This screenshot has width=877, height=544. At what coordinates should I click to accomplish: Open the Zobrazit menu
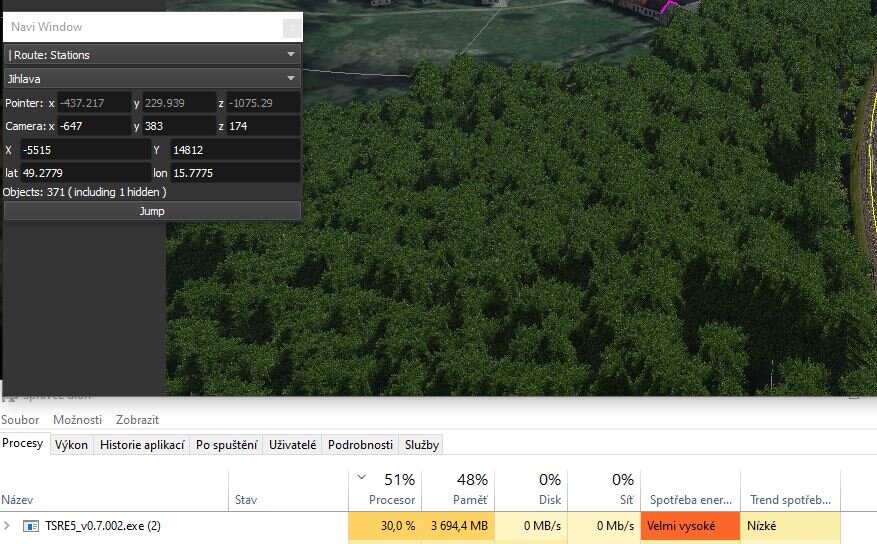138,420
